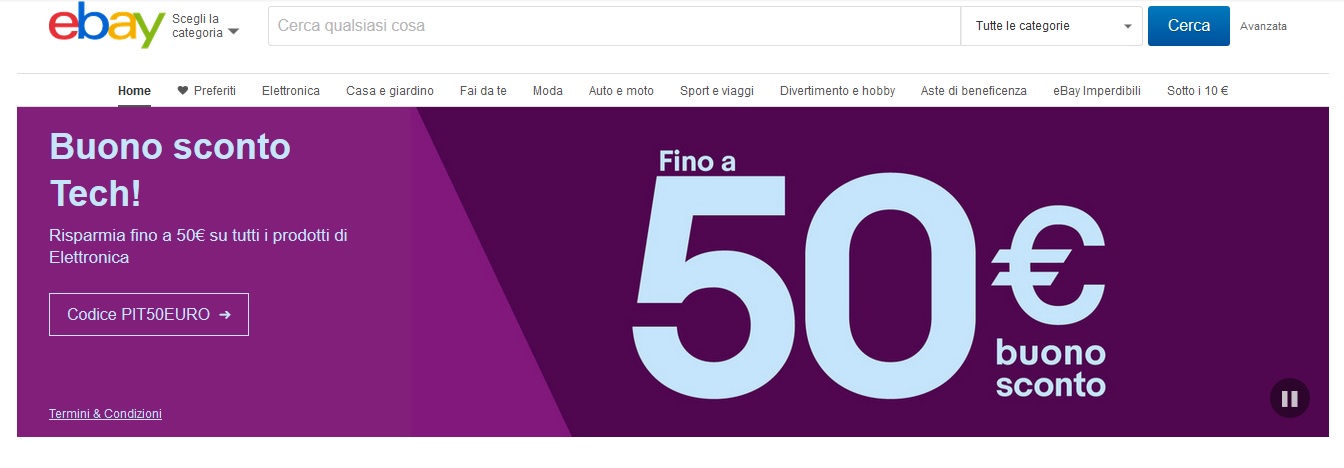Click the large 50 € buono sconto graphic
Screen dimensions: 1344x468
[870, 275]
